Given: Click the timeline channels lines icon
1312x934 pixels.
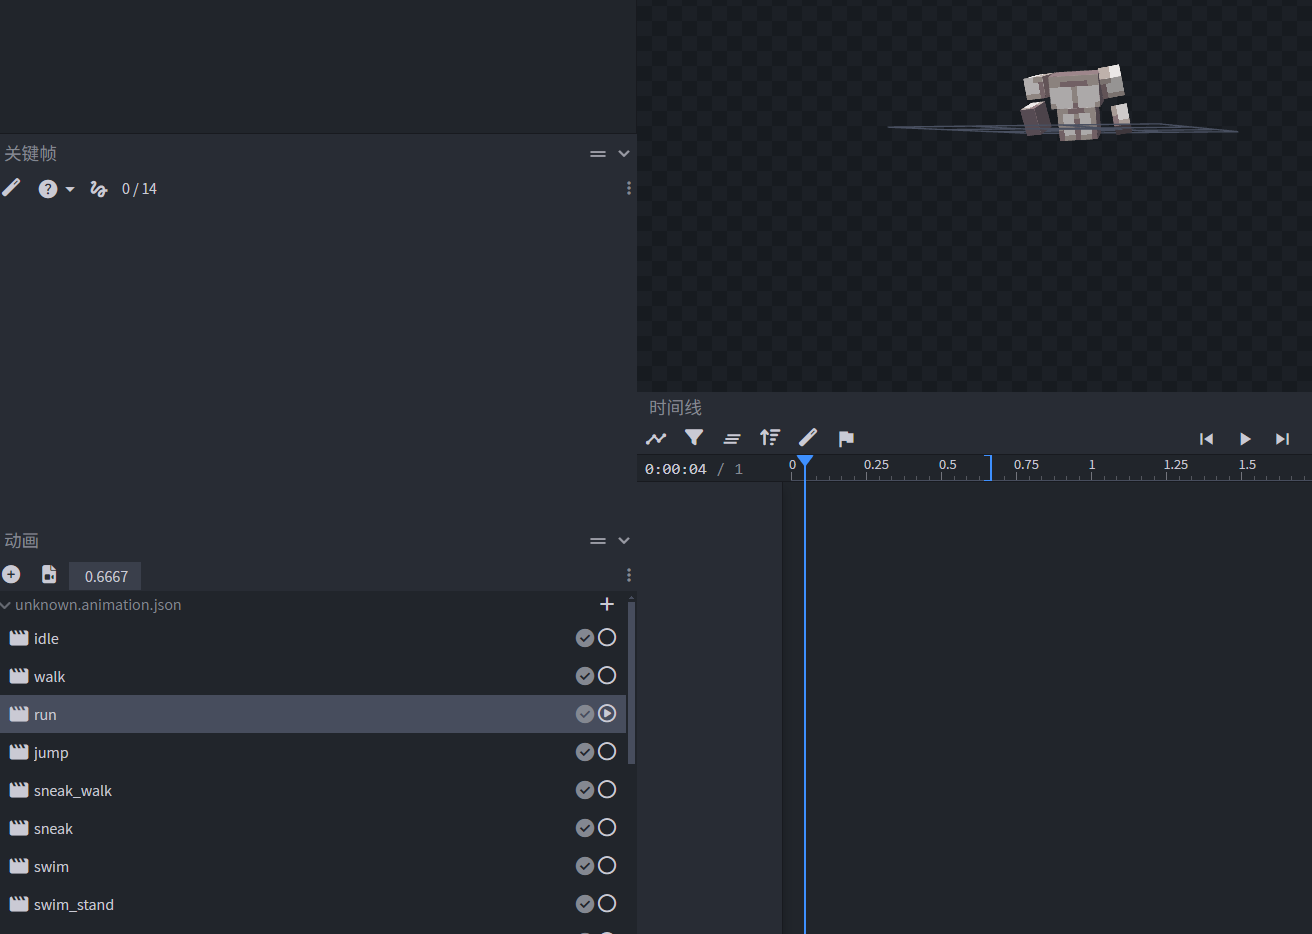Looking at the screenshot, I should 732,438.
